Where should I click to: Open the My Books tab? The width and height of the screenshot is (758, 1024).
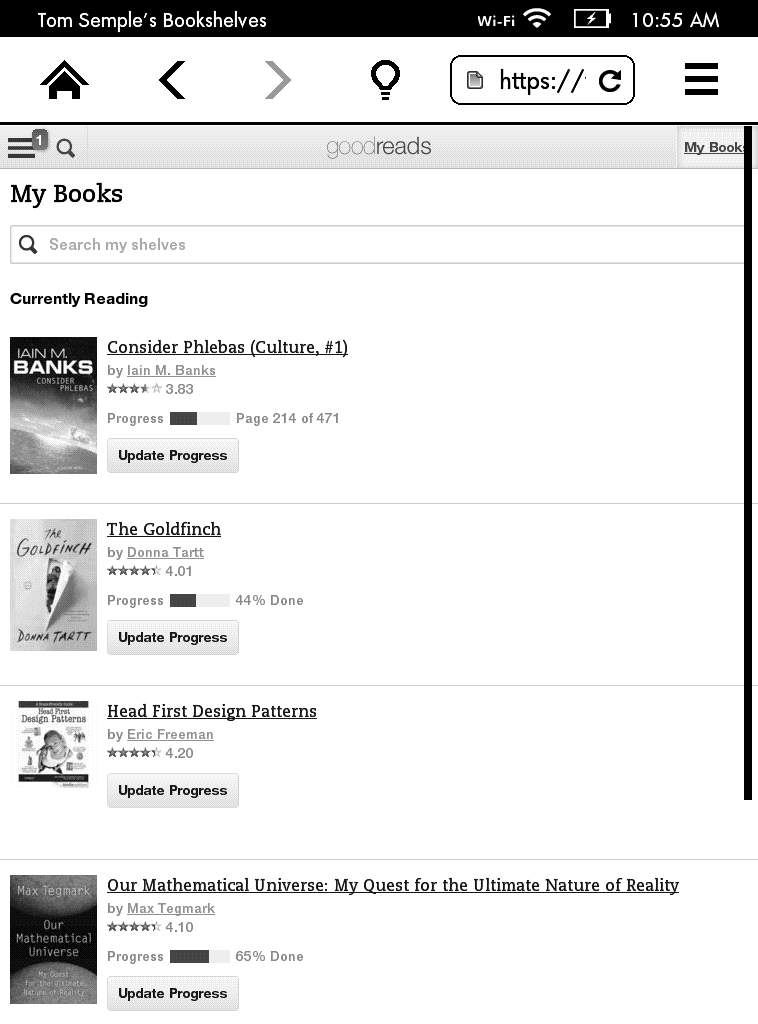[x=713, y=147]
